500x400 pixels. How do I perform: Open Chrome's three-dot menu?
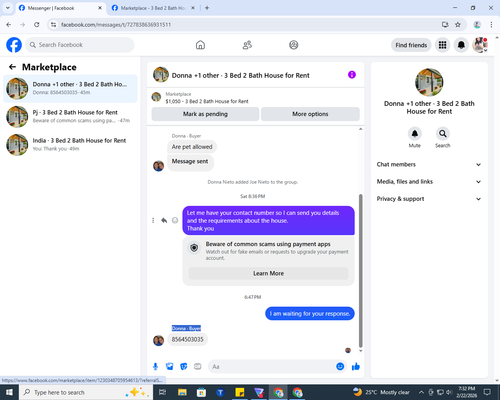[491, 25]
